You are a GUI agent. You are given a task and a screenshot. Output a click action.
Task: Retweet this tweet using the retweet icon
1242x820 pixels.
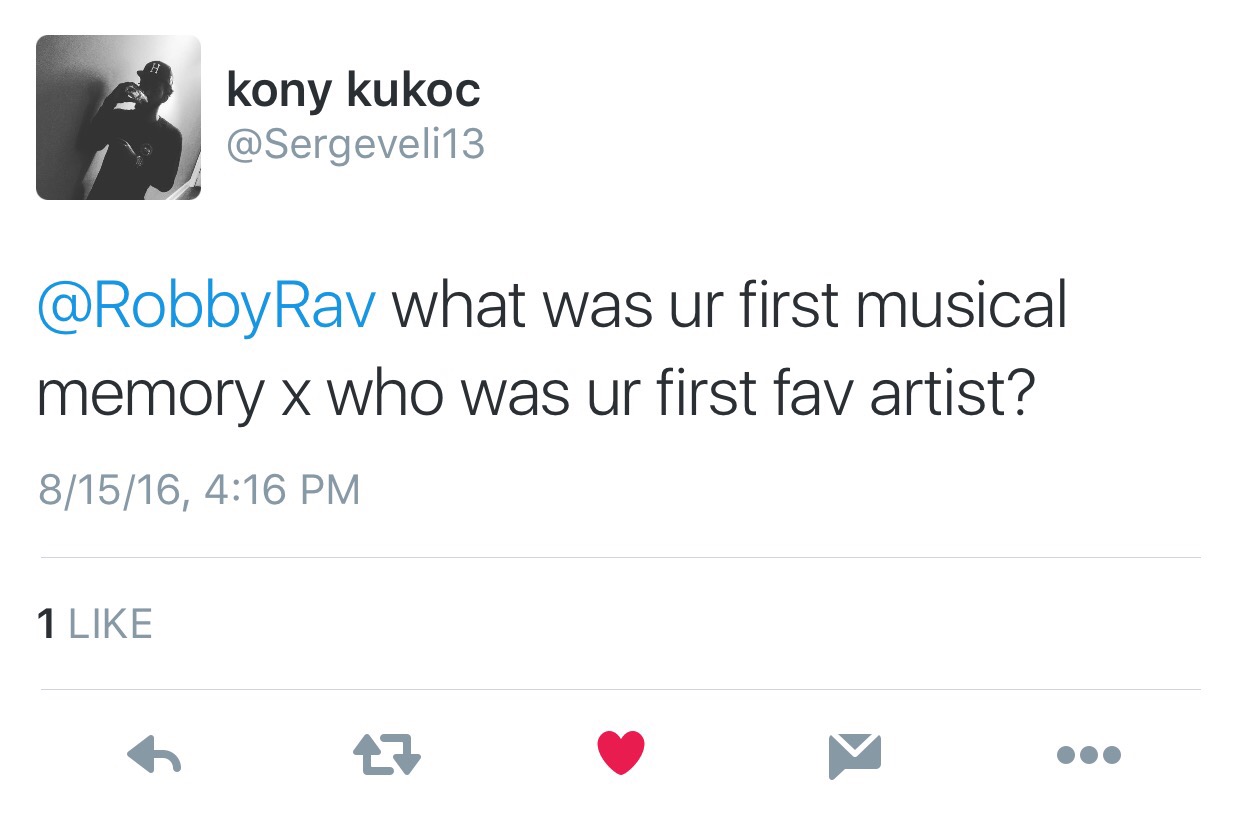(387, 755)
